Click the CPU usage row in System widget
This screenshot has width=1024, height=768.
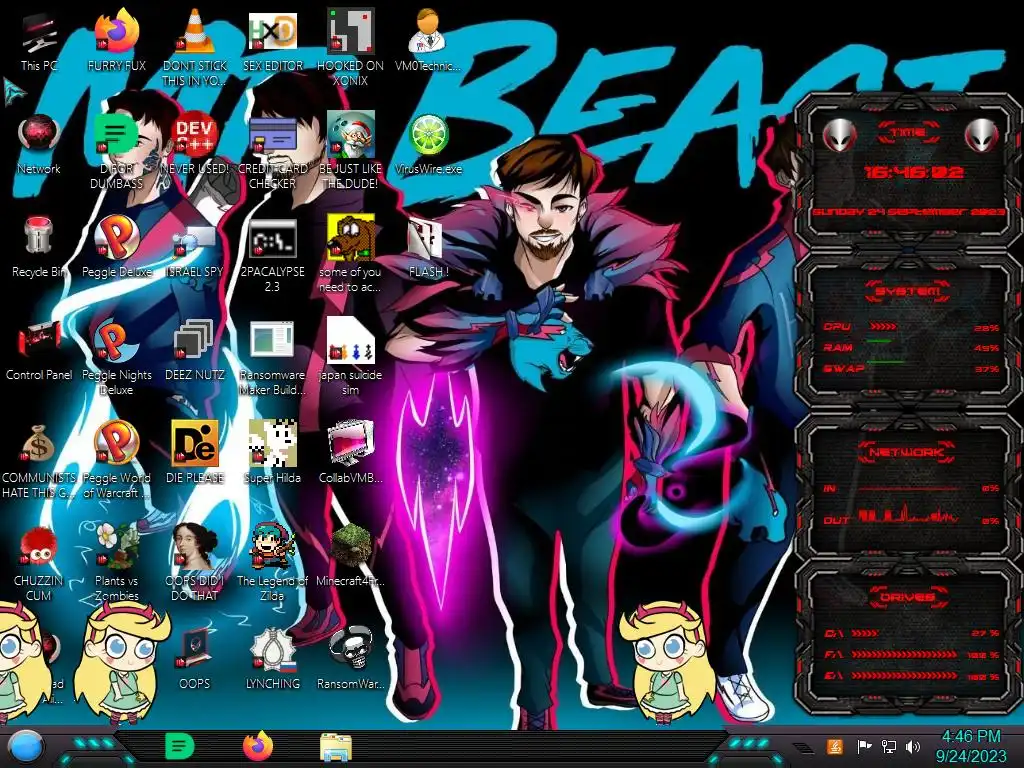(x=912, y=327)
